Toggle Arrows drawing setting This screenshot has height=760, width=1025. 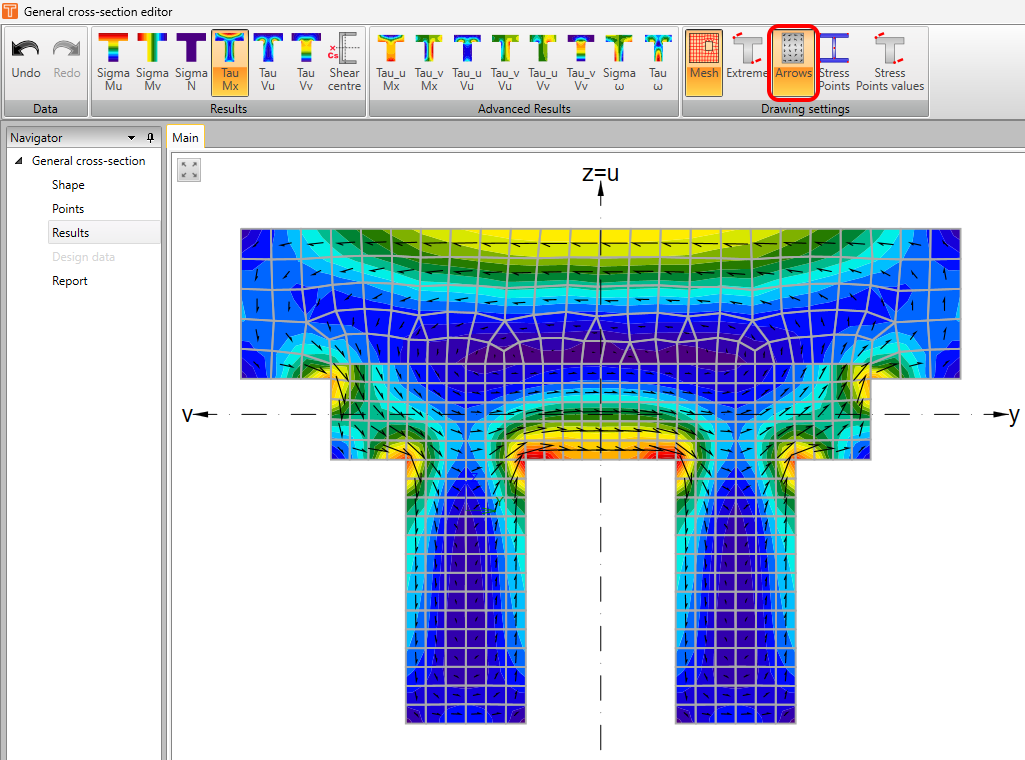point(793,61)
